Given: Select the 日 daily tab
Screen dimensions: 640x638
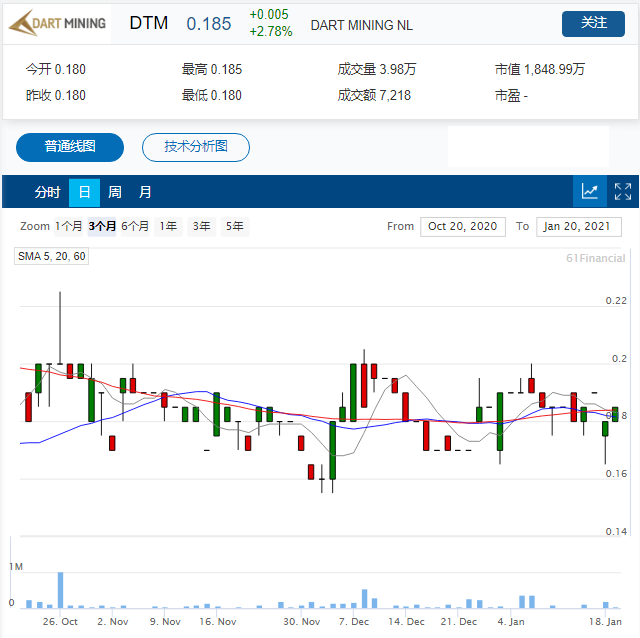Looking at the screenshot, I should click(84, 192).
